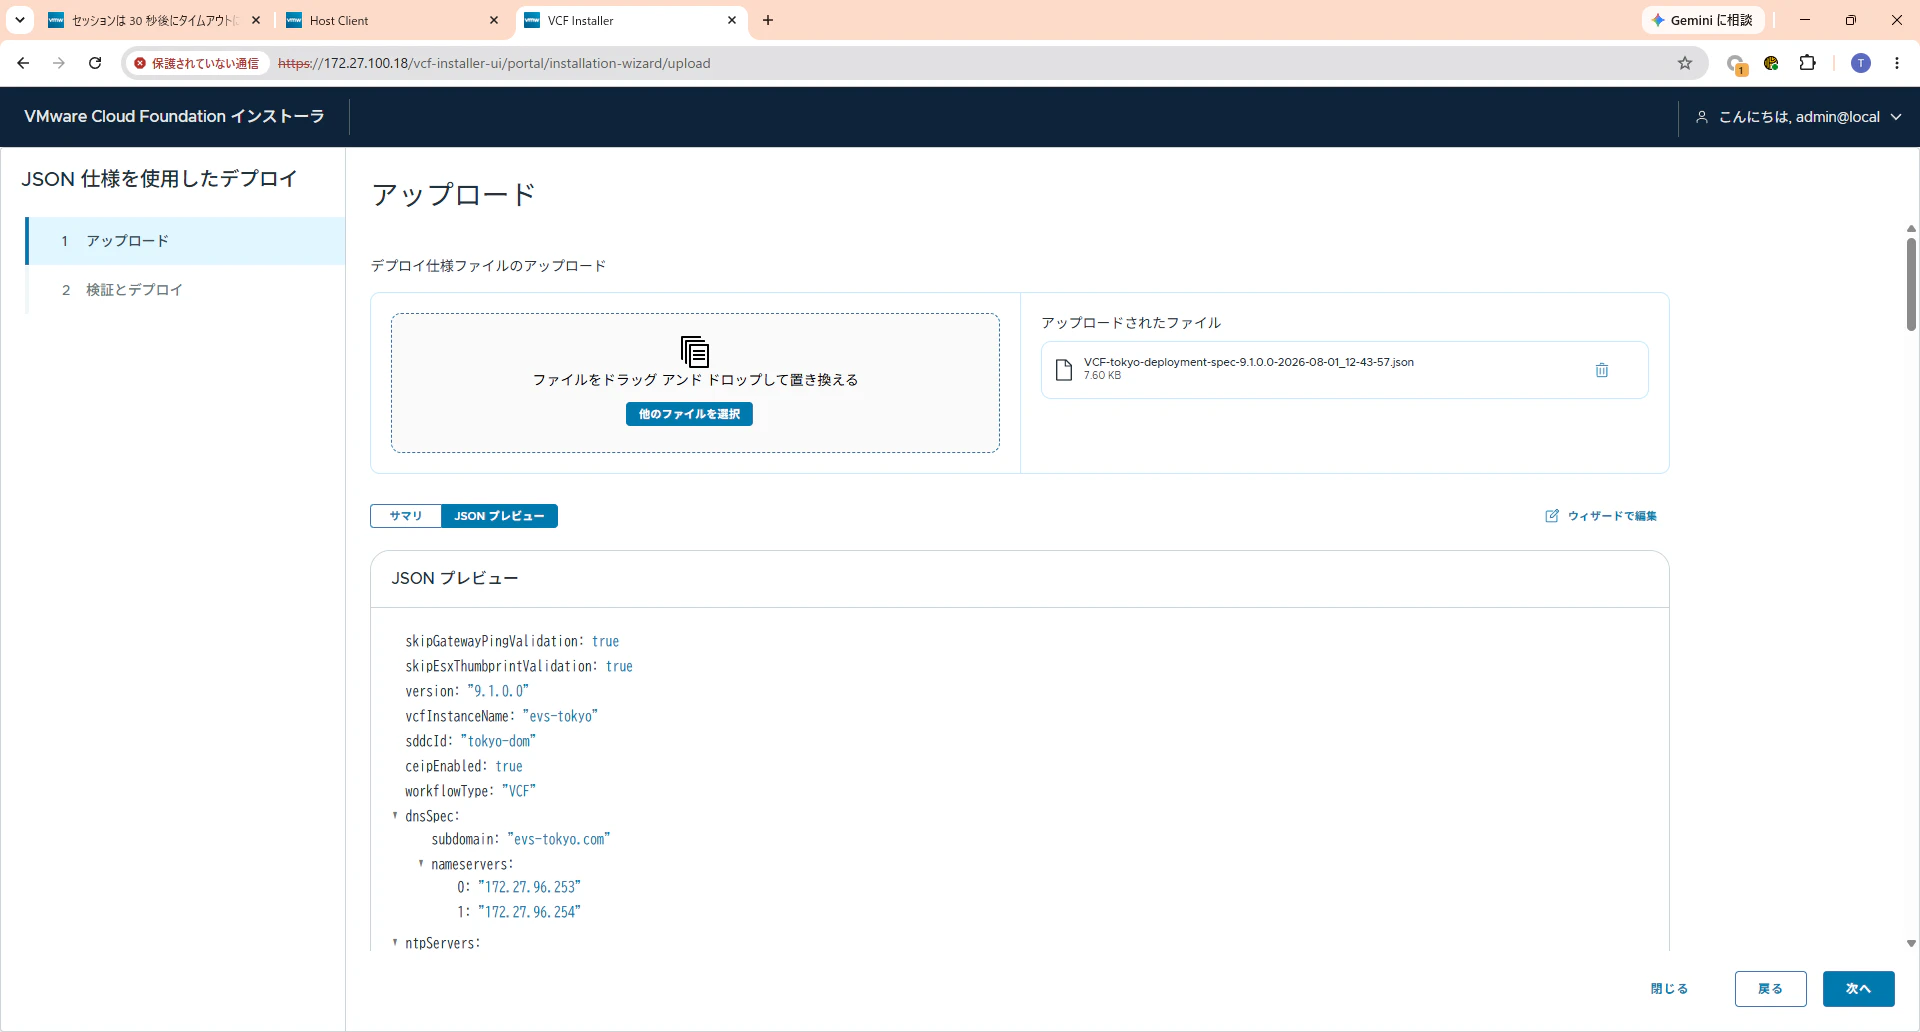Click the 戻る button

[x=1770, y=989]
